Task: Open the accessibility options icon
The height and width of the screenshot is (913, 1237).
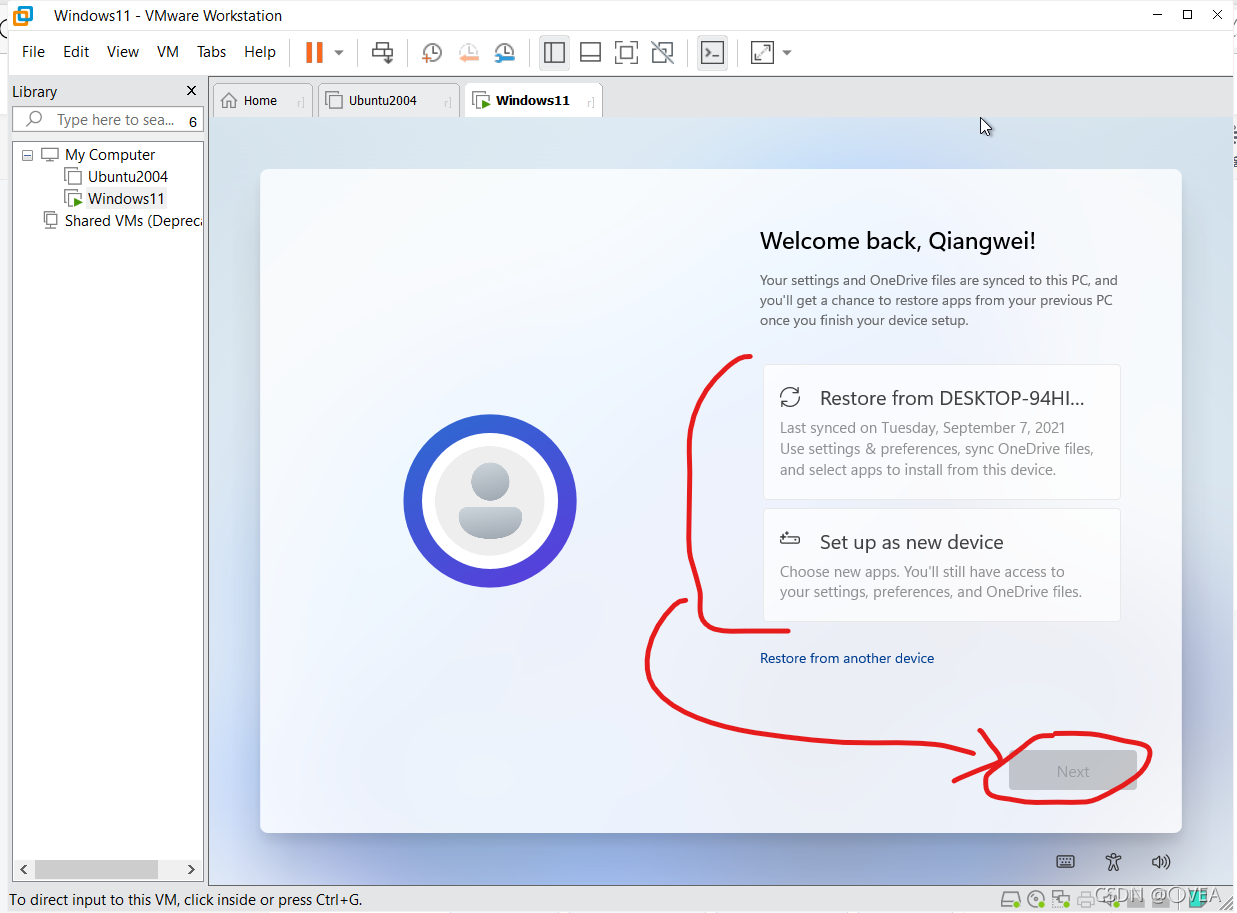Action: (1114, 862)
